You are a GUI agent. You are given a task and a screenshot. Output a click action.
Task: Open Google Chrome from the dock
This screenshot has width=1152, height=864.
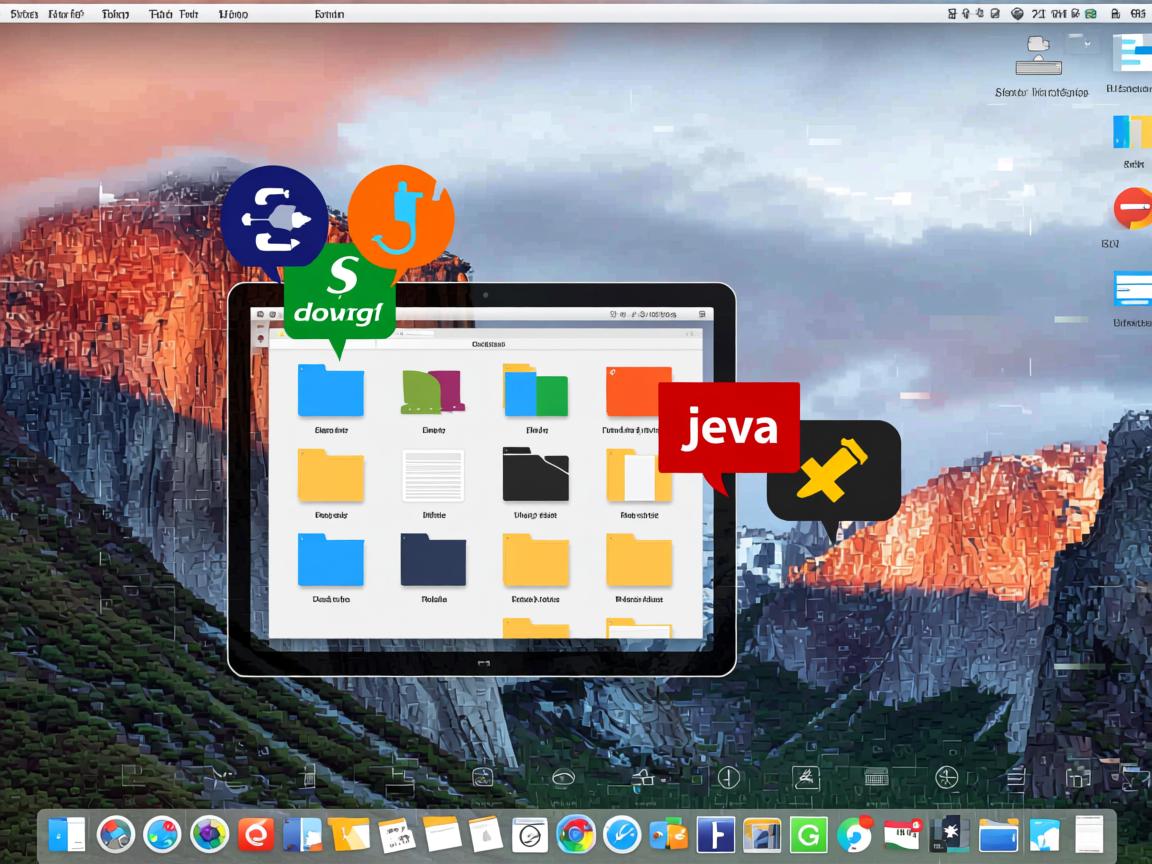pos(576,834)
